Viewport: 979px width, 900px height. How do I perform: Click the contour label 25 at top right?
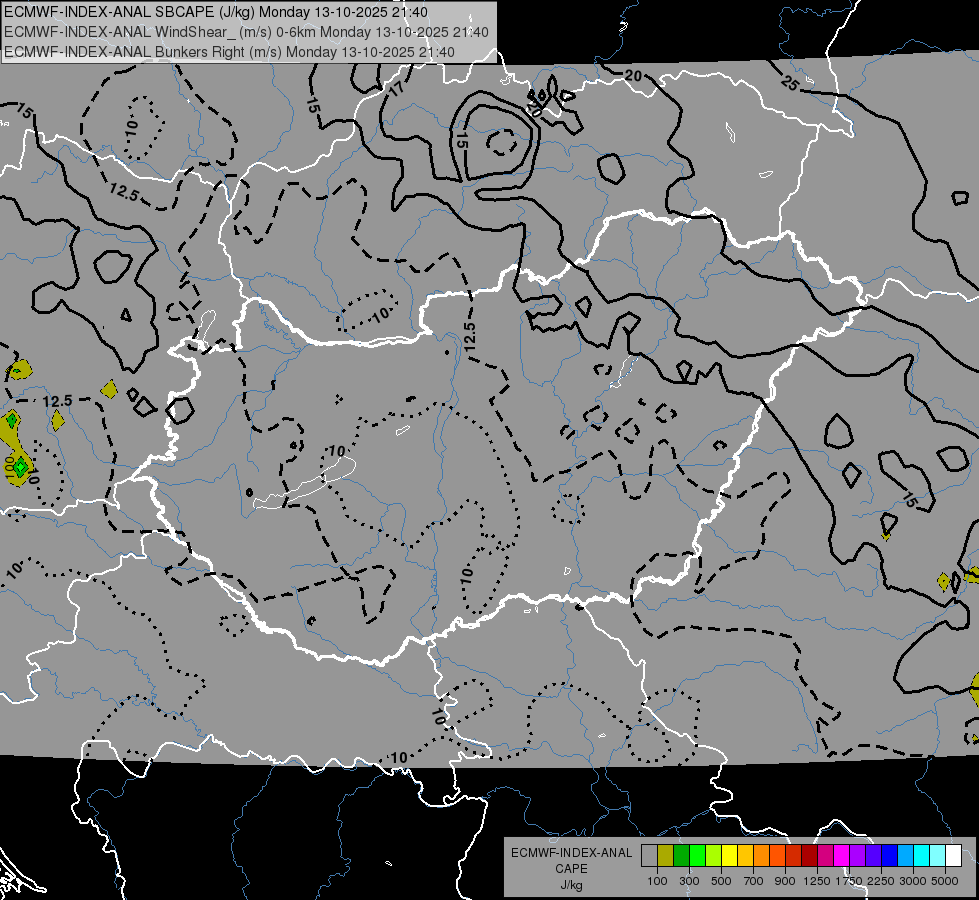[x=790, y=82]
